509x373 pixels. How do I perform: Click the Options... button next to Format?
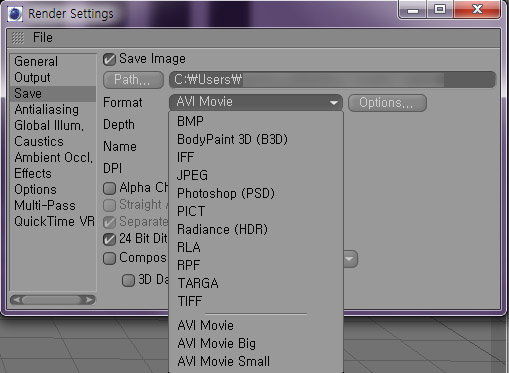click(387, 103)
